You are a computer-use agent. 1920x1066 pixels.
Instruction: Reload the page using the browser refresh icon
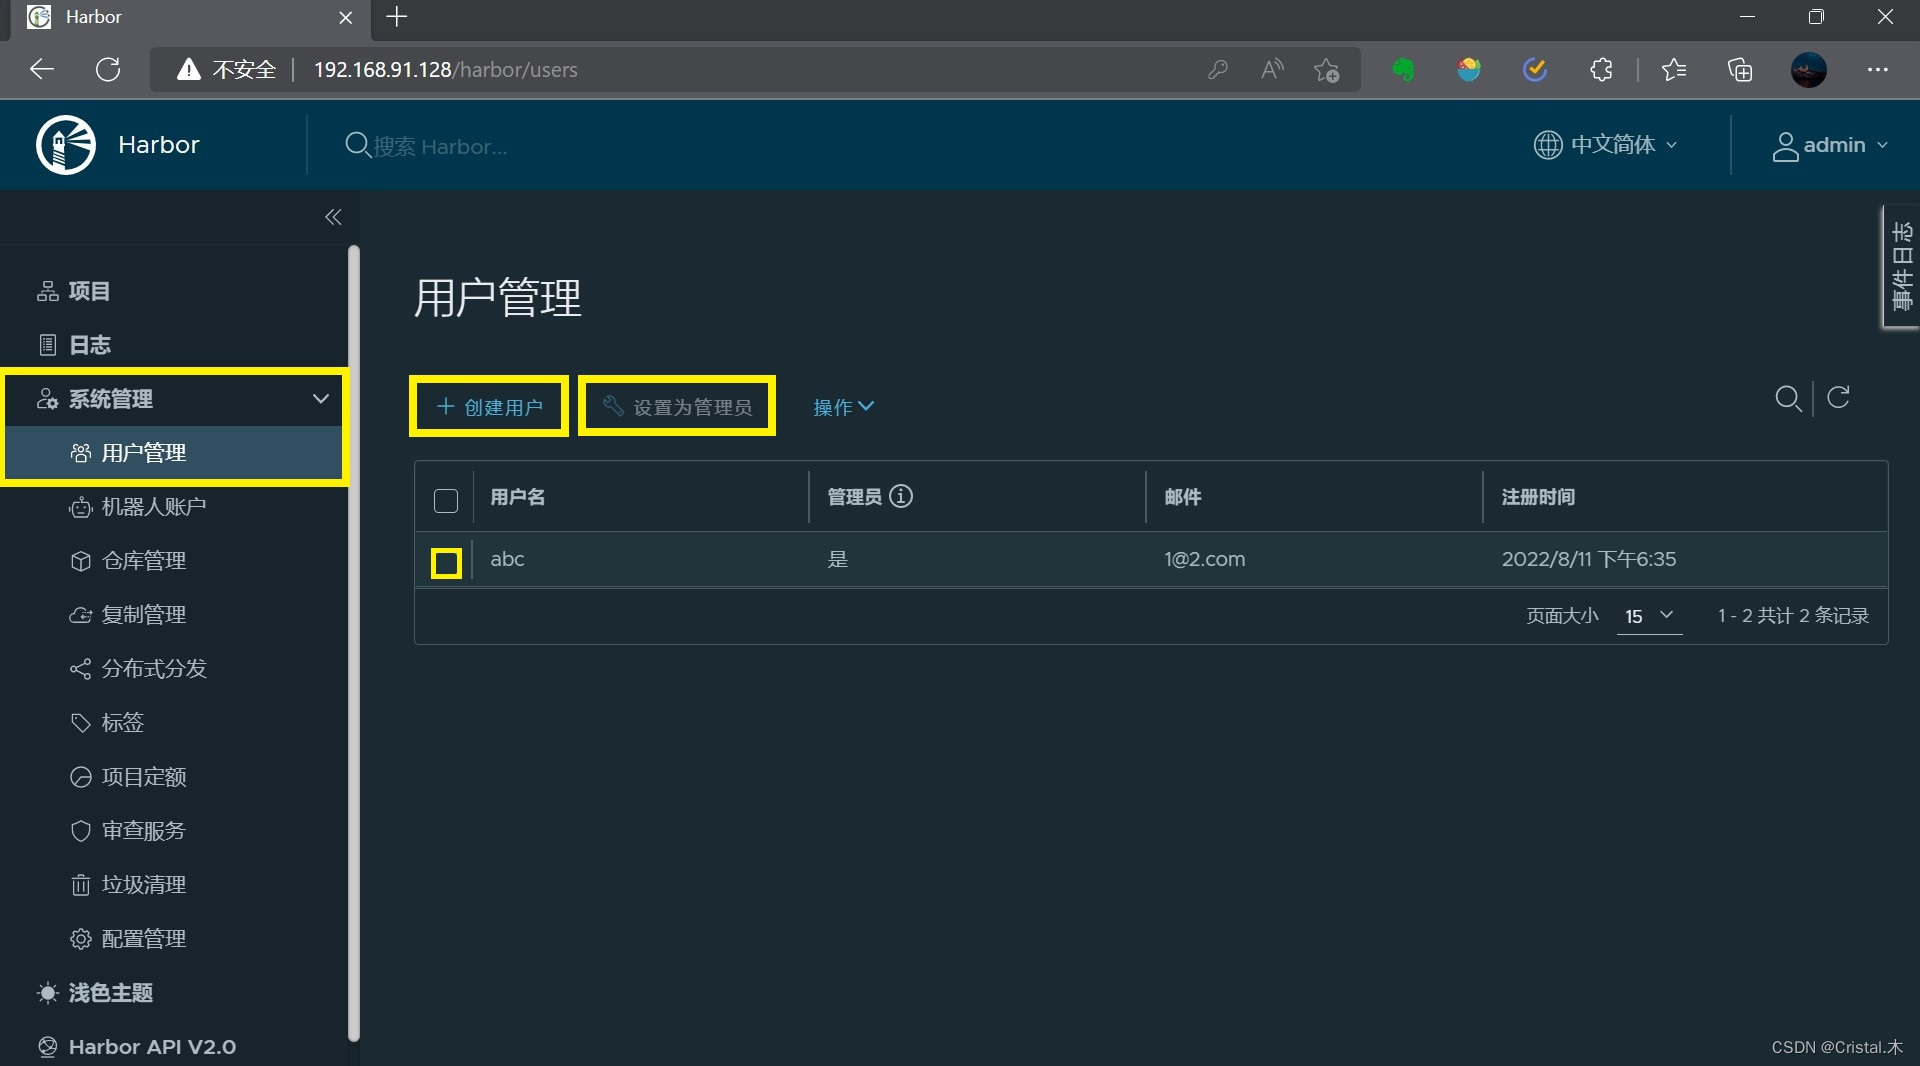coord(108,69)
